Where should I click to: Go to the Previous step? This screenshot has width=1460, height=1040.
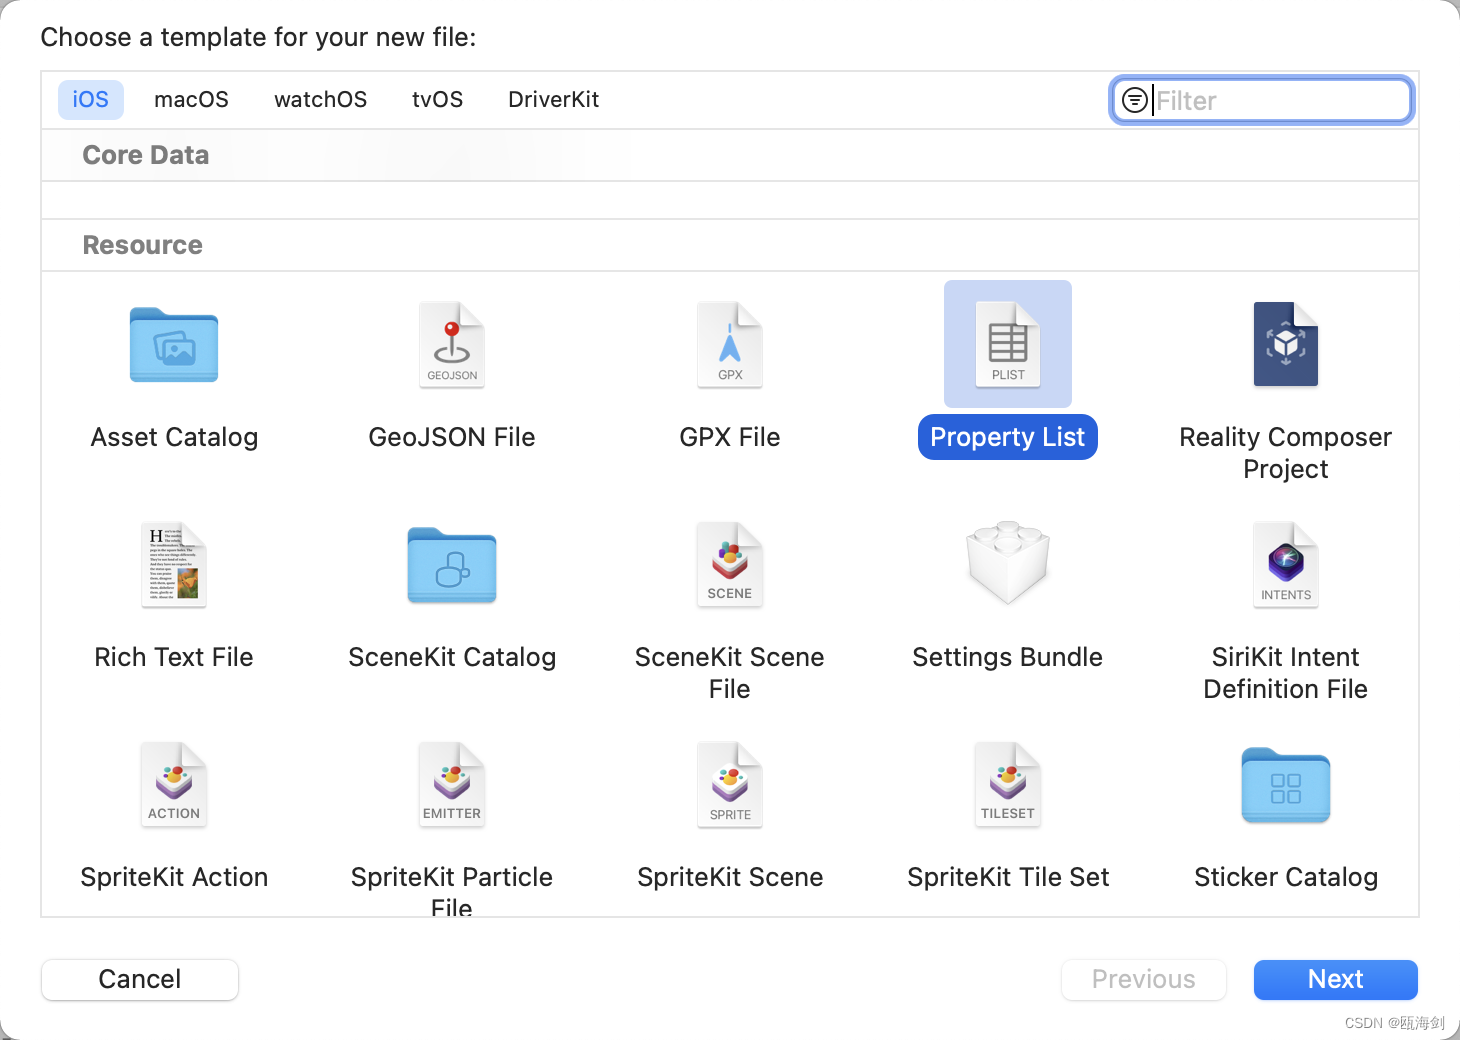point(1144,979)
